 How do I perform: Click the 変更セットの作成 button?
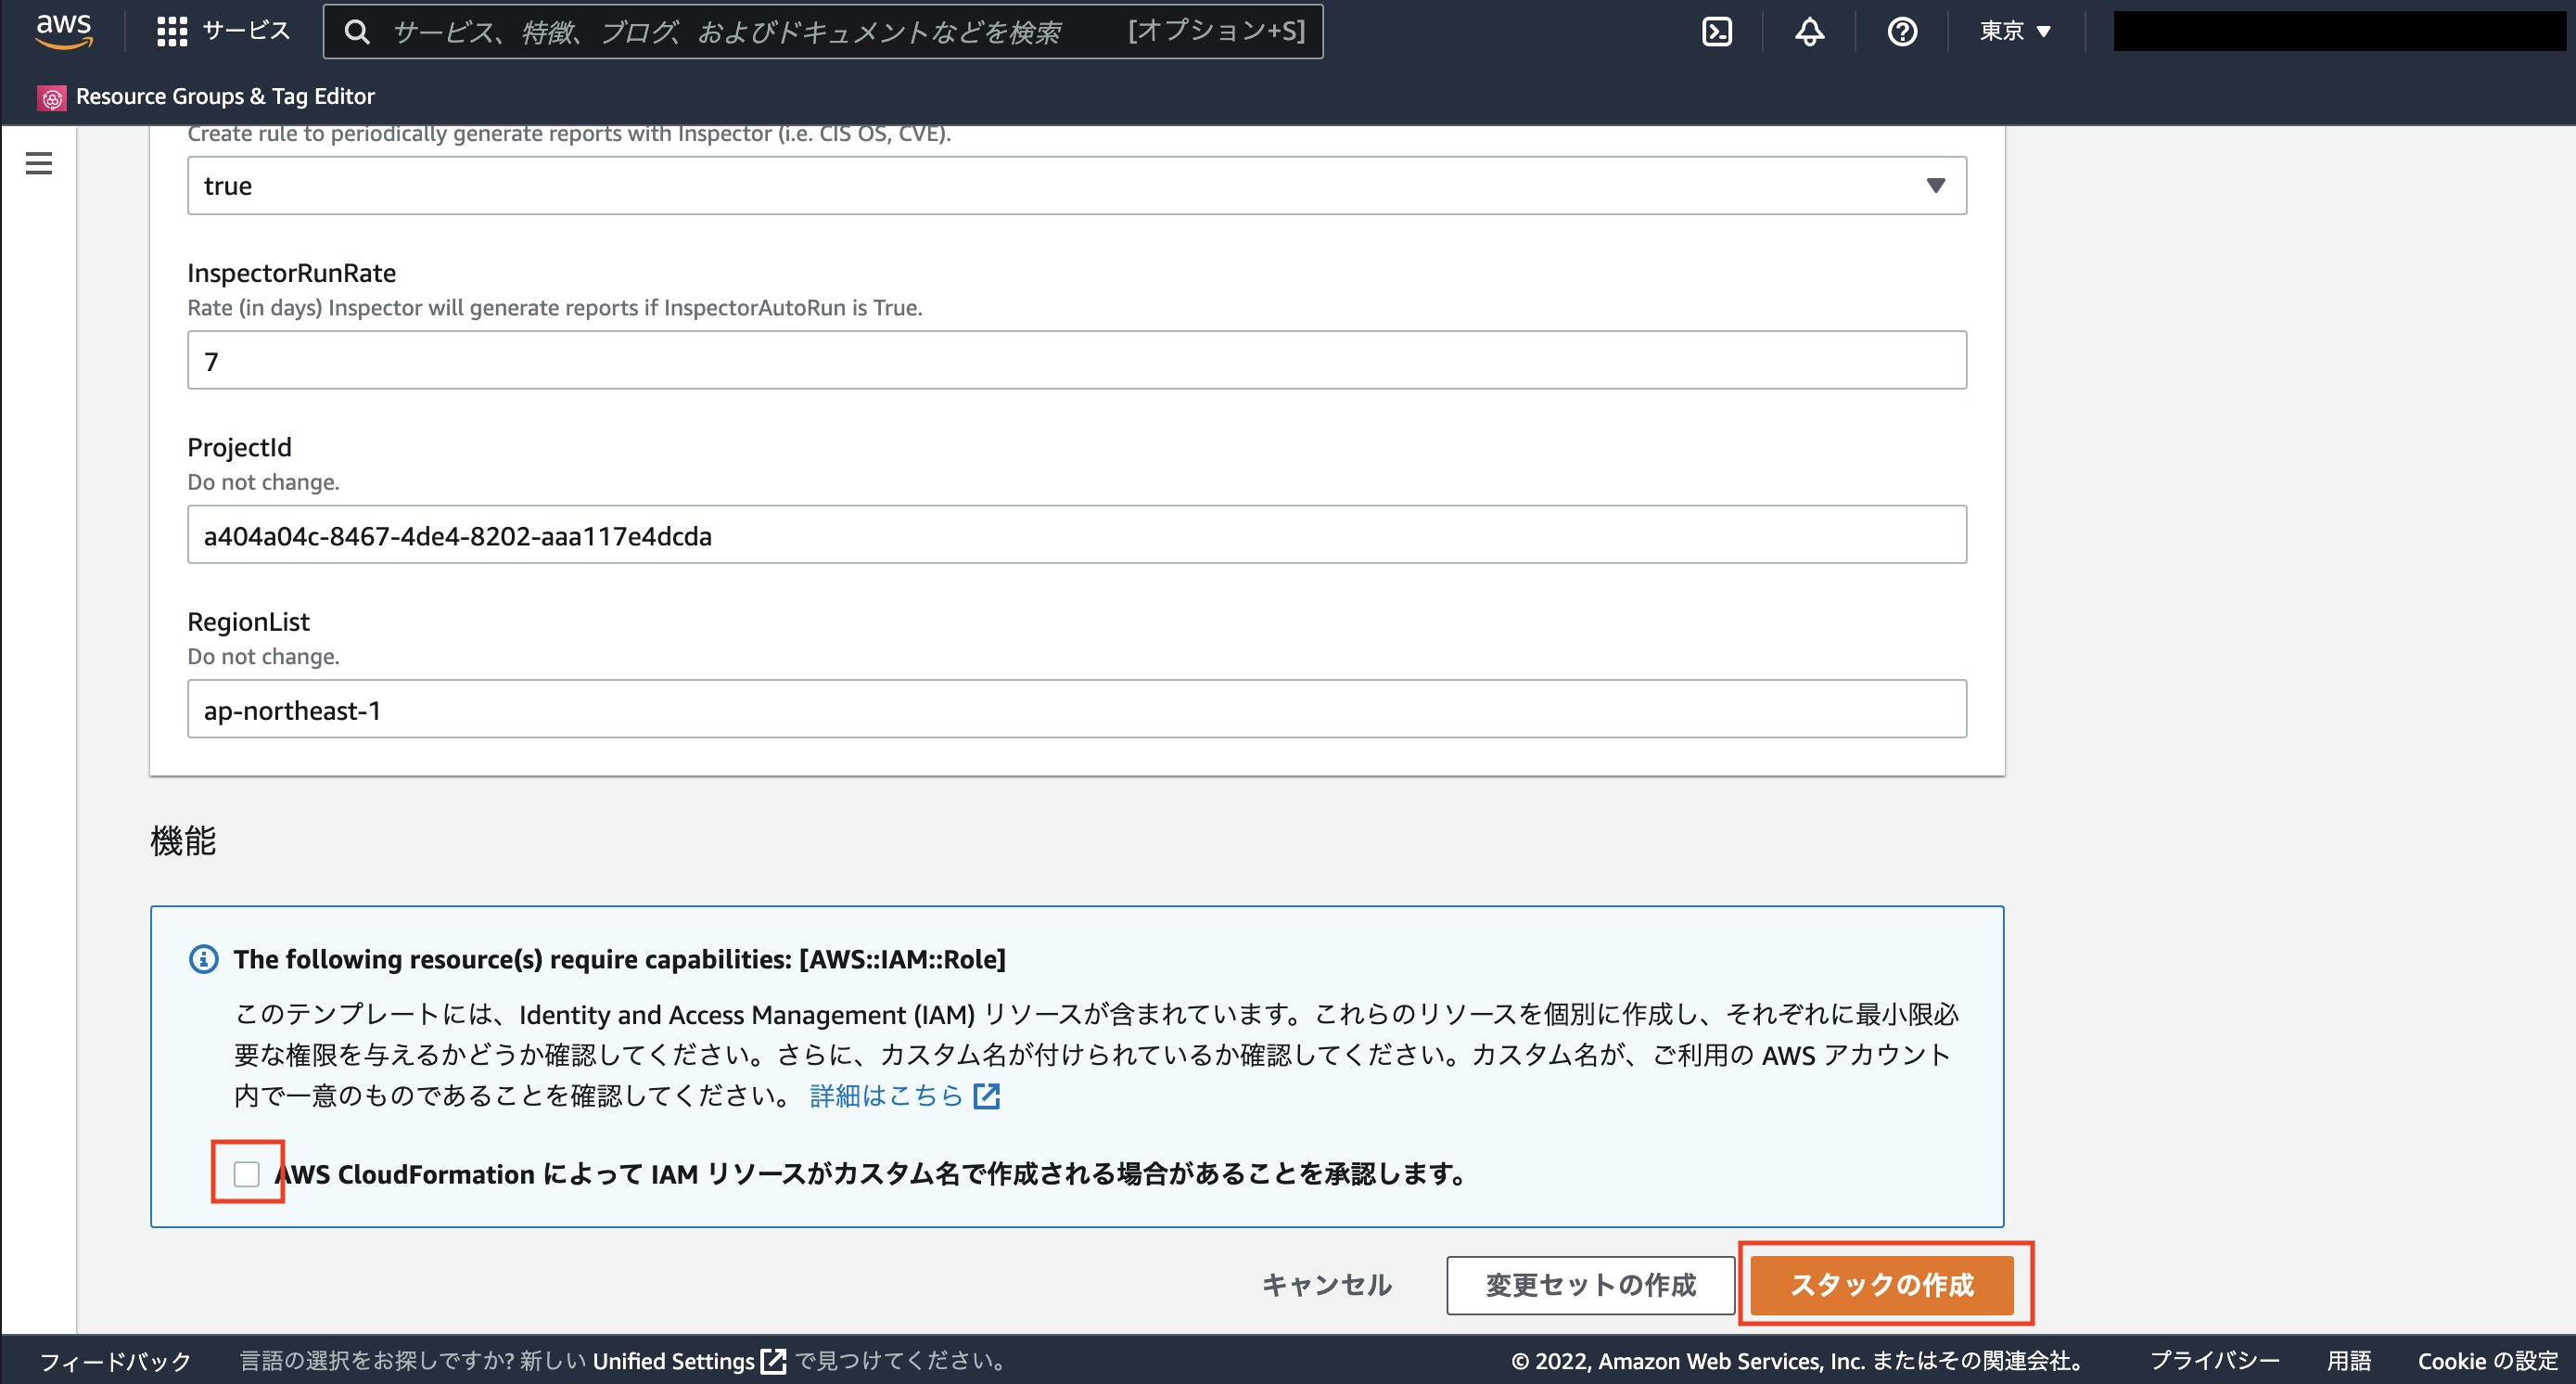[1590, 1286]
